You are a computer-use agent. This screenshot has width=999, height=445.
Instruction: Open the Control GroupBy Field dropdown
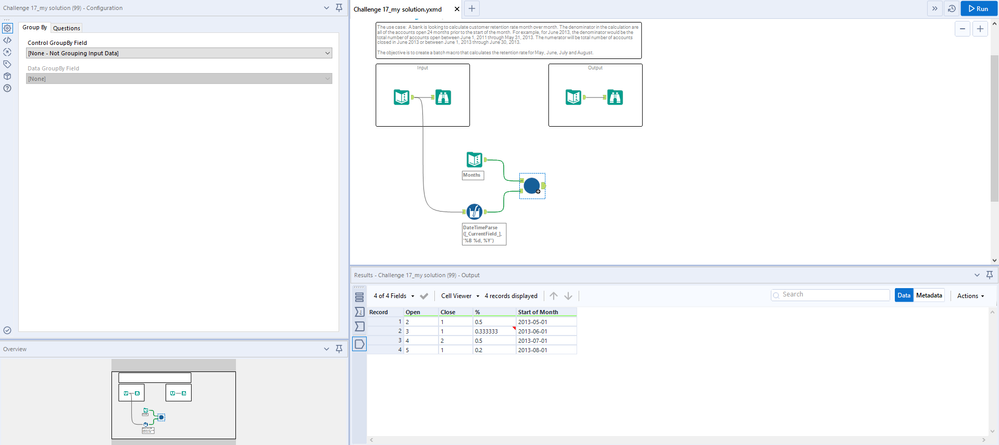[179, 52]
